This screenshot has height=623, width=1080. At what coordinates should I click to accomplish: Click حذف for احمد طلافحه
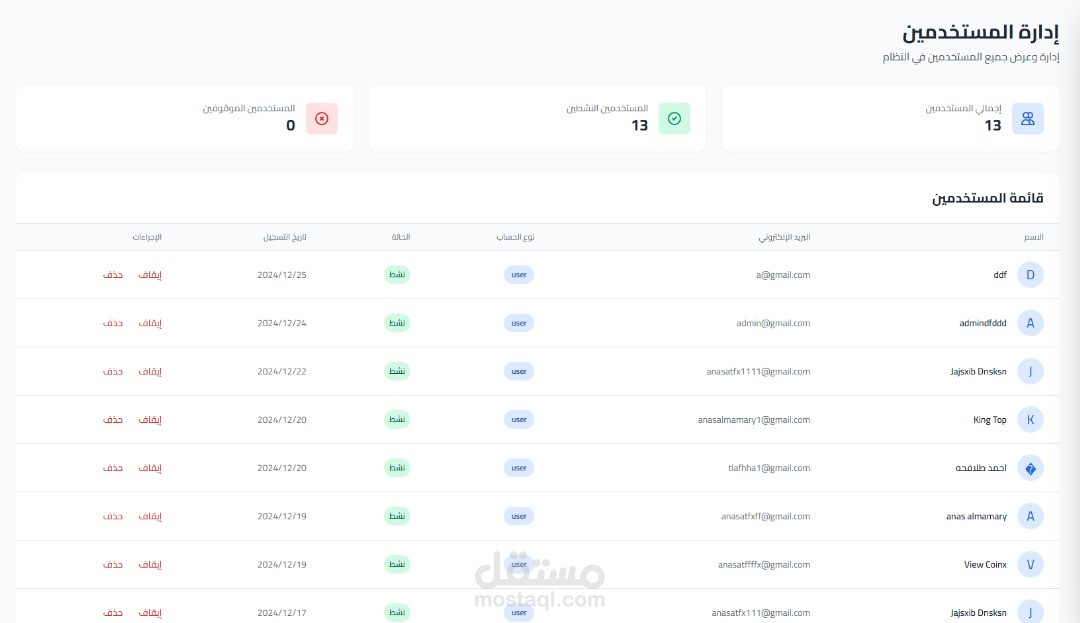coord(113,468)
